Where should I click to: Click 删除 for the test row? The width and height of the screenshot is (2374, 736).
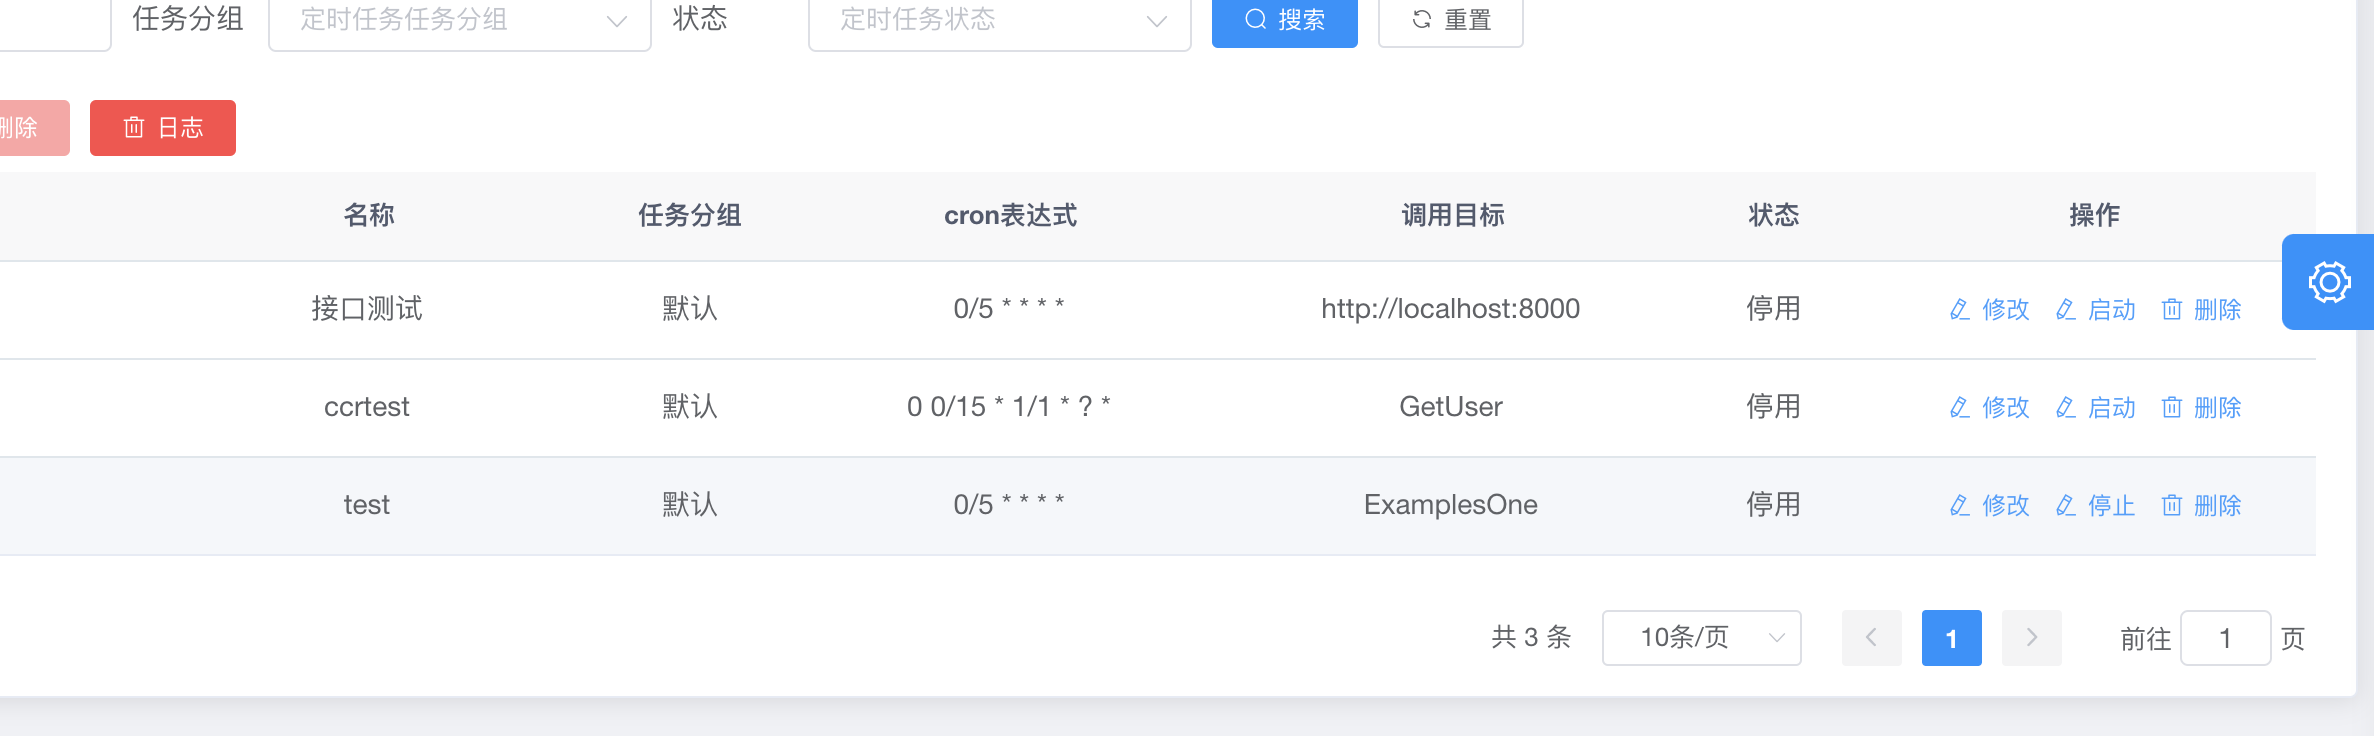pyautogui.click(x=2201, y=506)
